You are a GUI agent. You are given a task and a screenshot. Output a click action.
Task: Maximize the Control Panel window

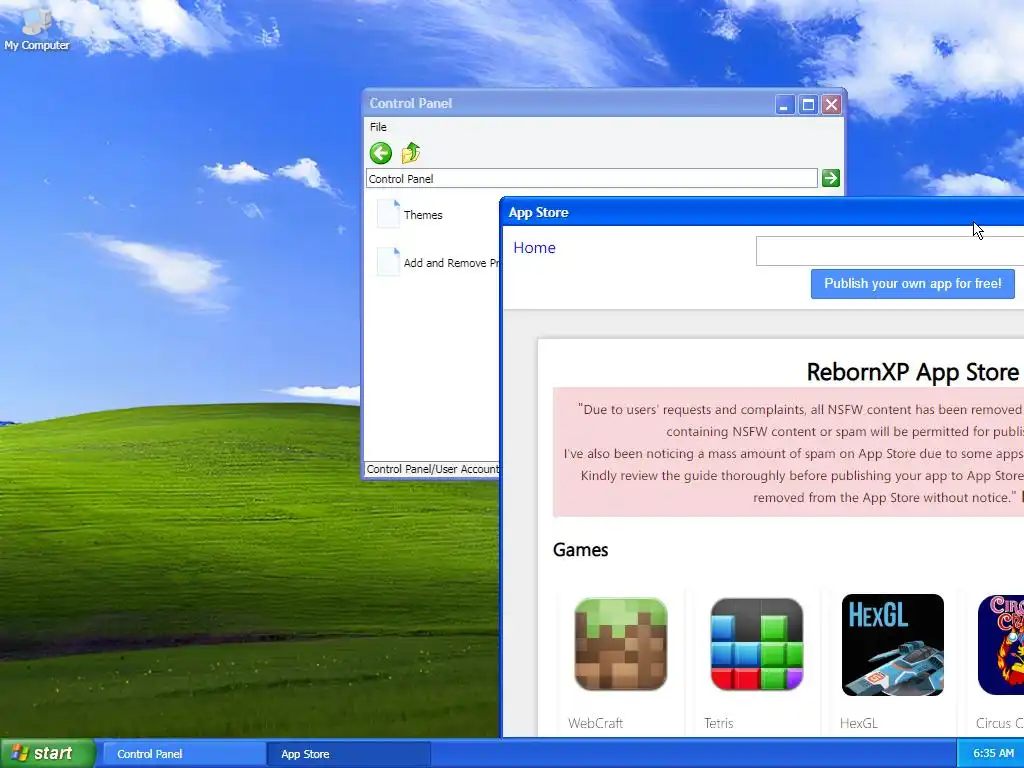pos(808,104)
